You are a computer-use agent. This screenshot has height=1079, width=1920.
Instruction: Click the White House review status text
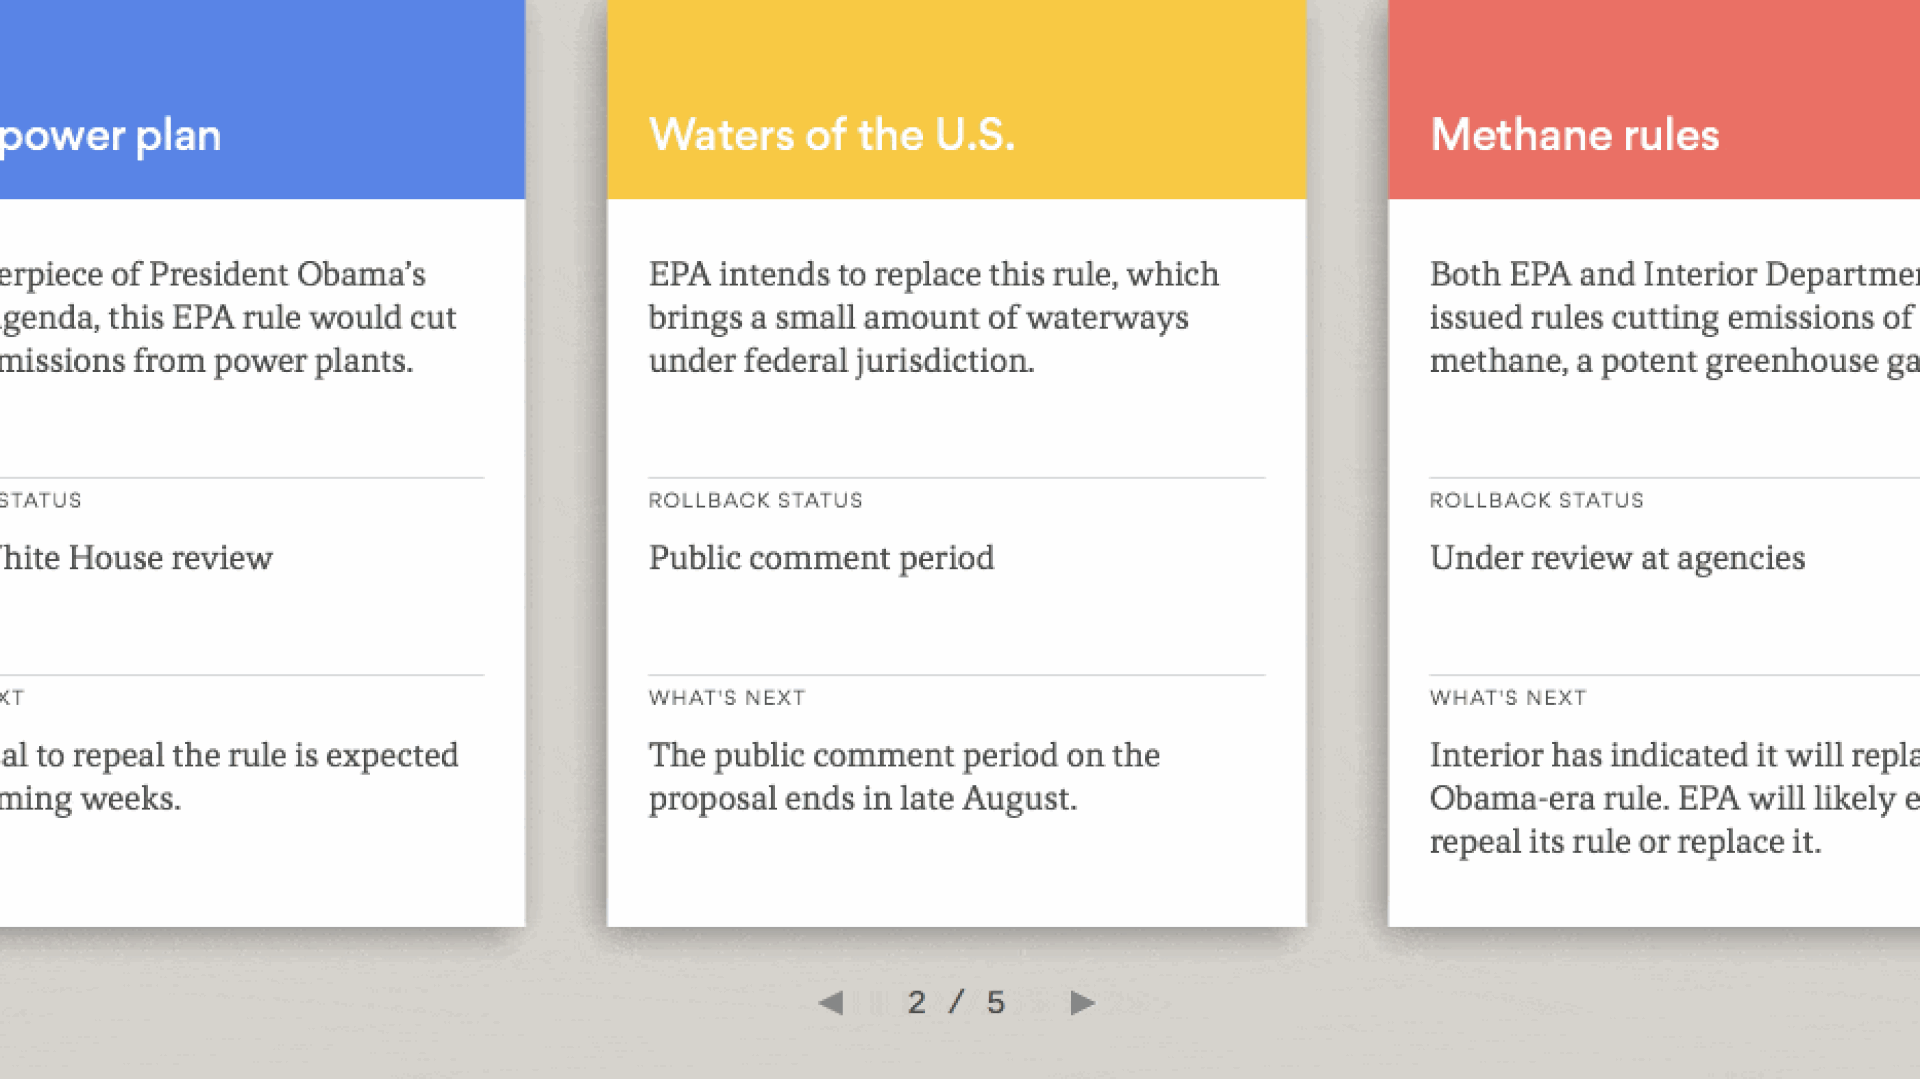(136, 558)
